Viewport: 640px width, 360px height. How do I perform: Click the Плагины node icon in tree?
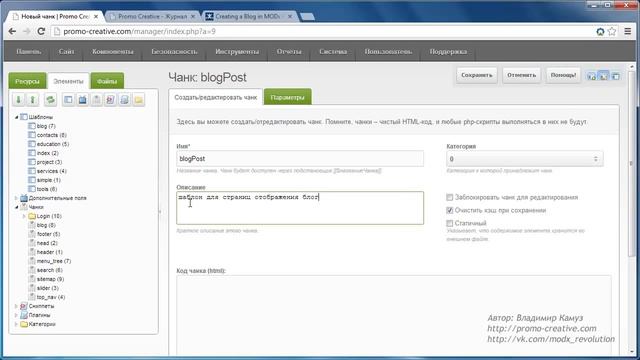pyautogui.click(x=24, y=315)
